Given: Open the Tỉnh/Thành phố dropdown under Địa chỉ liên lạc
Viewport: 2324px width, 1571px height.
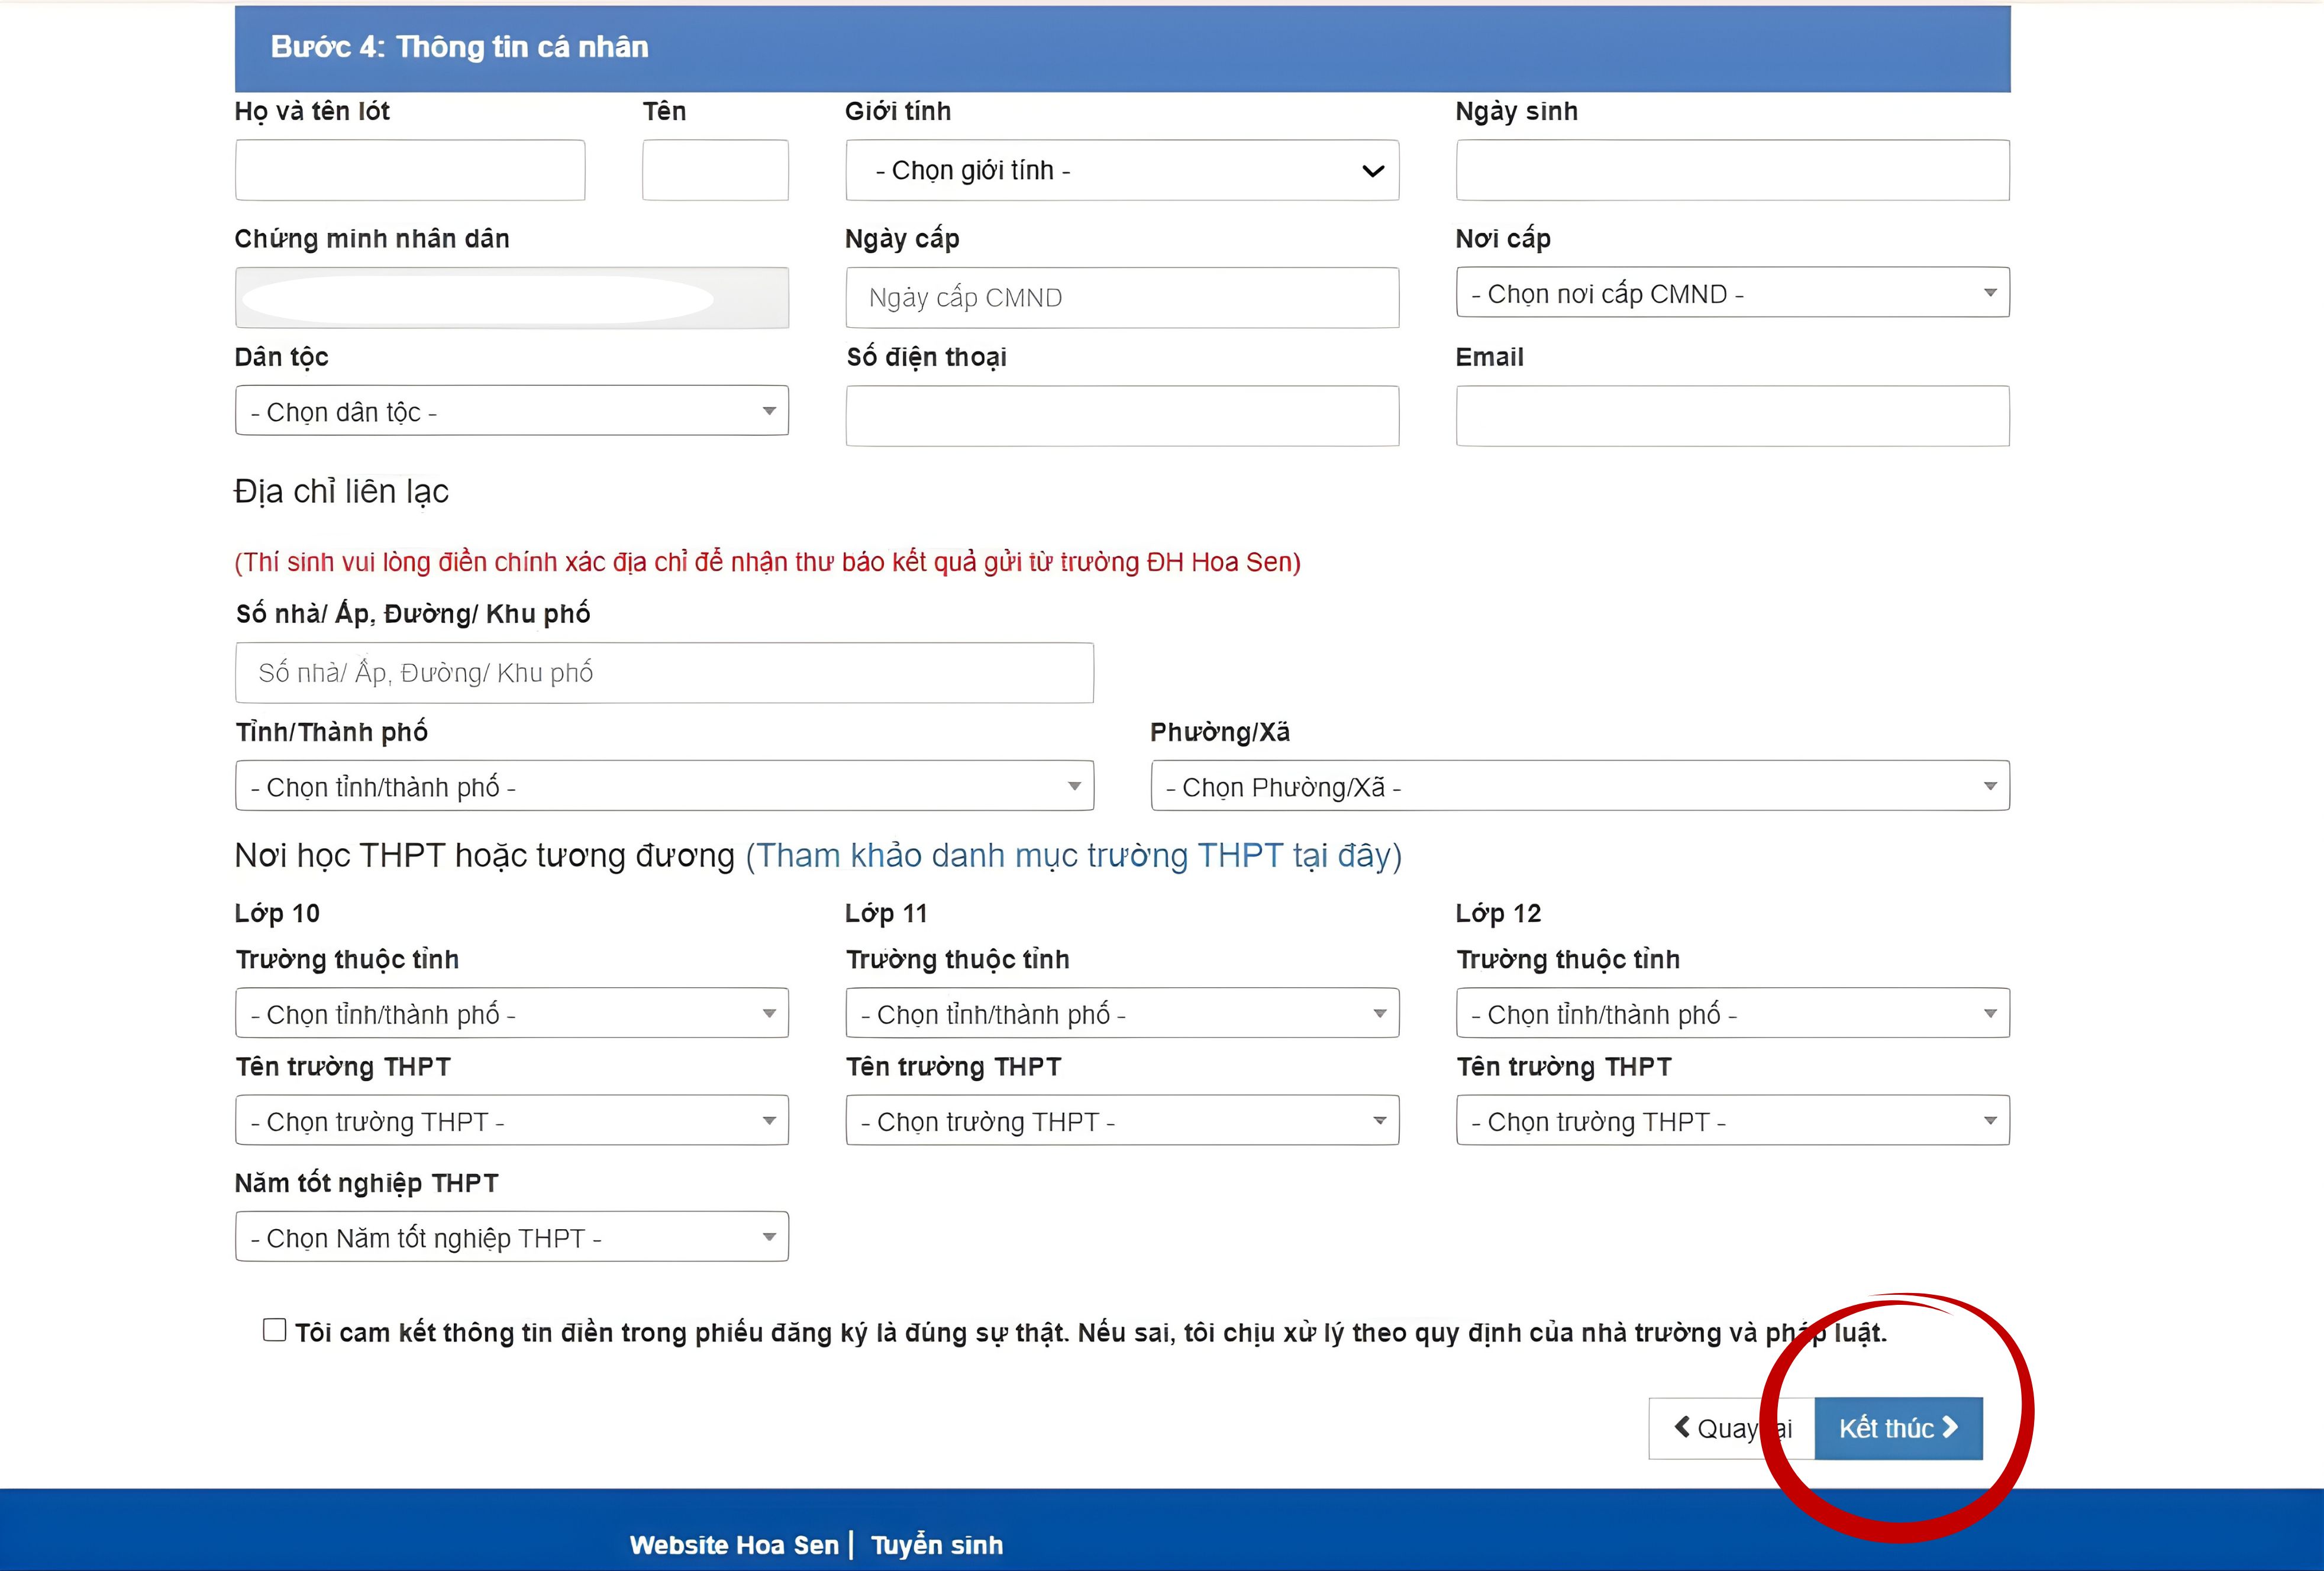Looking at the screenshot, I should click(663, 786).
